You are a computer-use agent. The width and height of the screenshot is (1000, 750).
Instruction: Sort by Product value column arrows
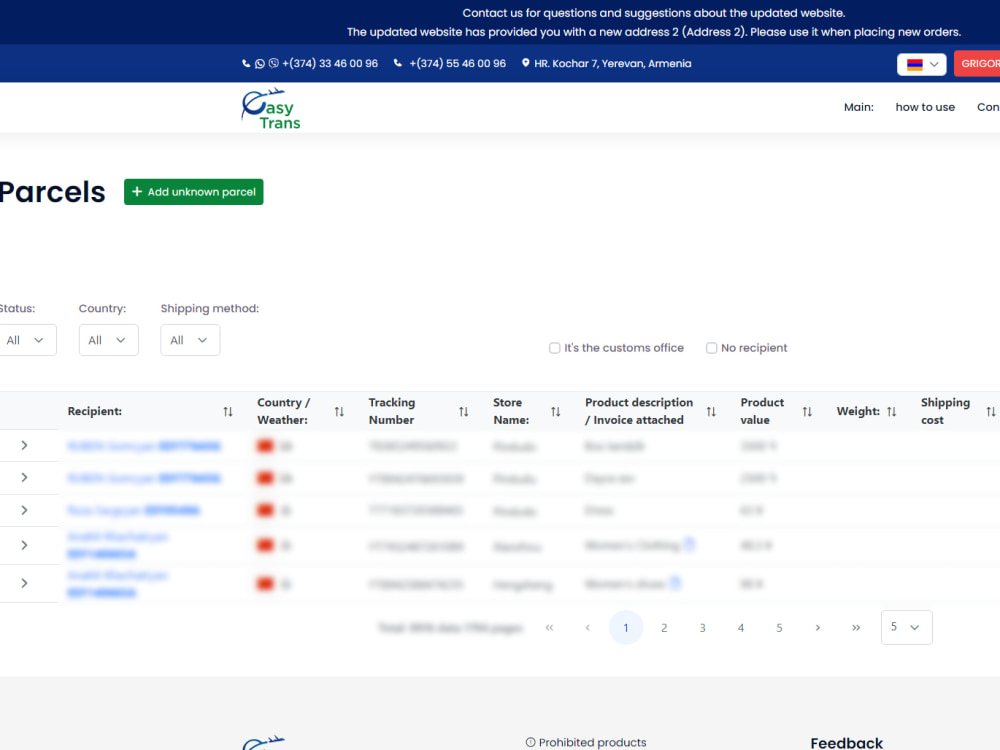pyautogui.click(x=807, y=412)
